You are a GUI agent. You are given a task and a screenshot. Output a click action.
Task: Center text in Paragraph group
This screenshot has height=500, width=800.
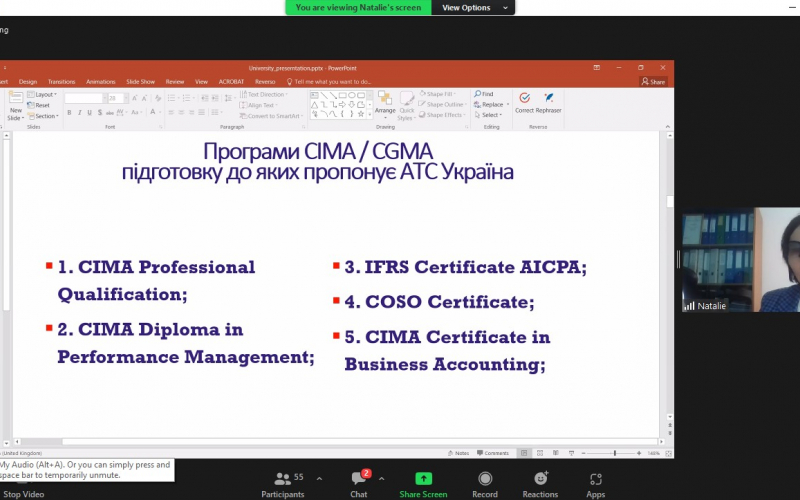pyautogui.click(x=181, y=112)
